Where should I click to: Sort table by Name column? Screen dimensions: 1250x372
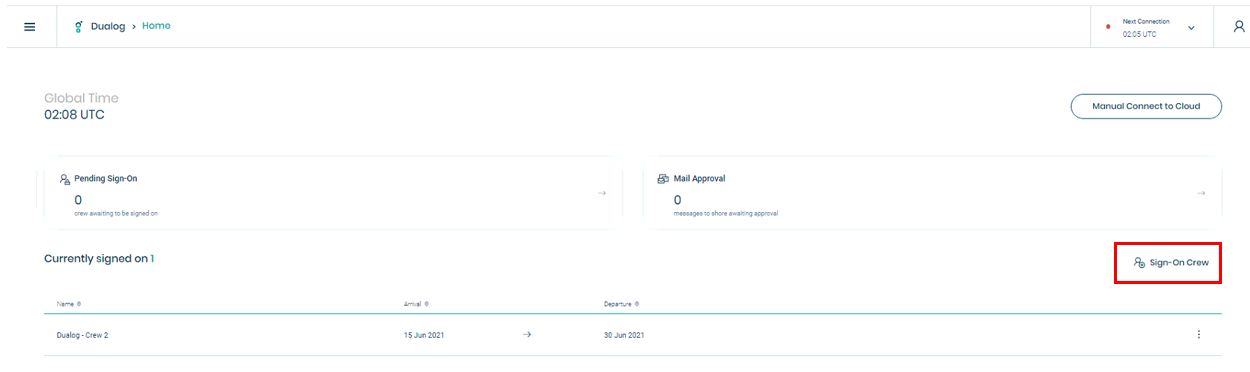coord(69,303)
